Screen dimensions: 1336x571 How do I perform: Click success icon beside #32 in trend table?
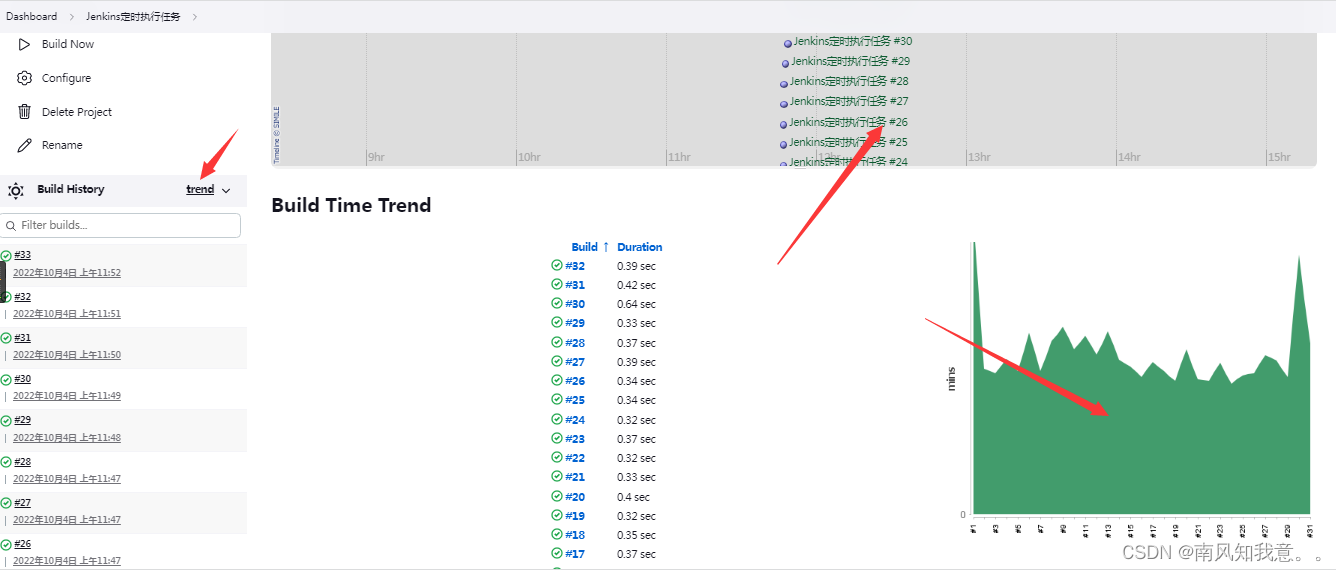click(x=557, y=265)
